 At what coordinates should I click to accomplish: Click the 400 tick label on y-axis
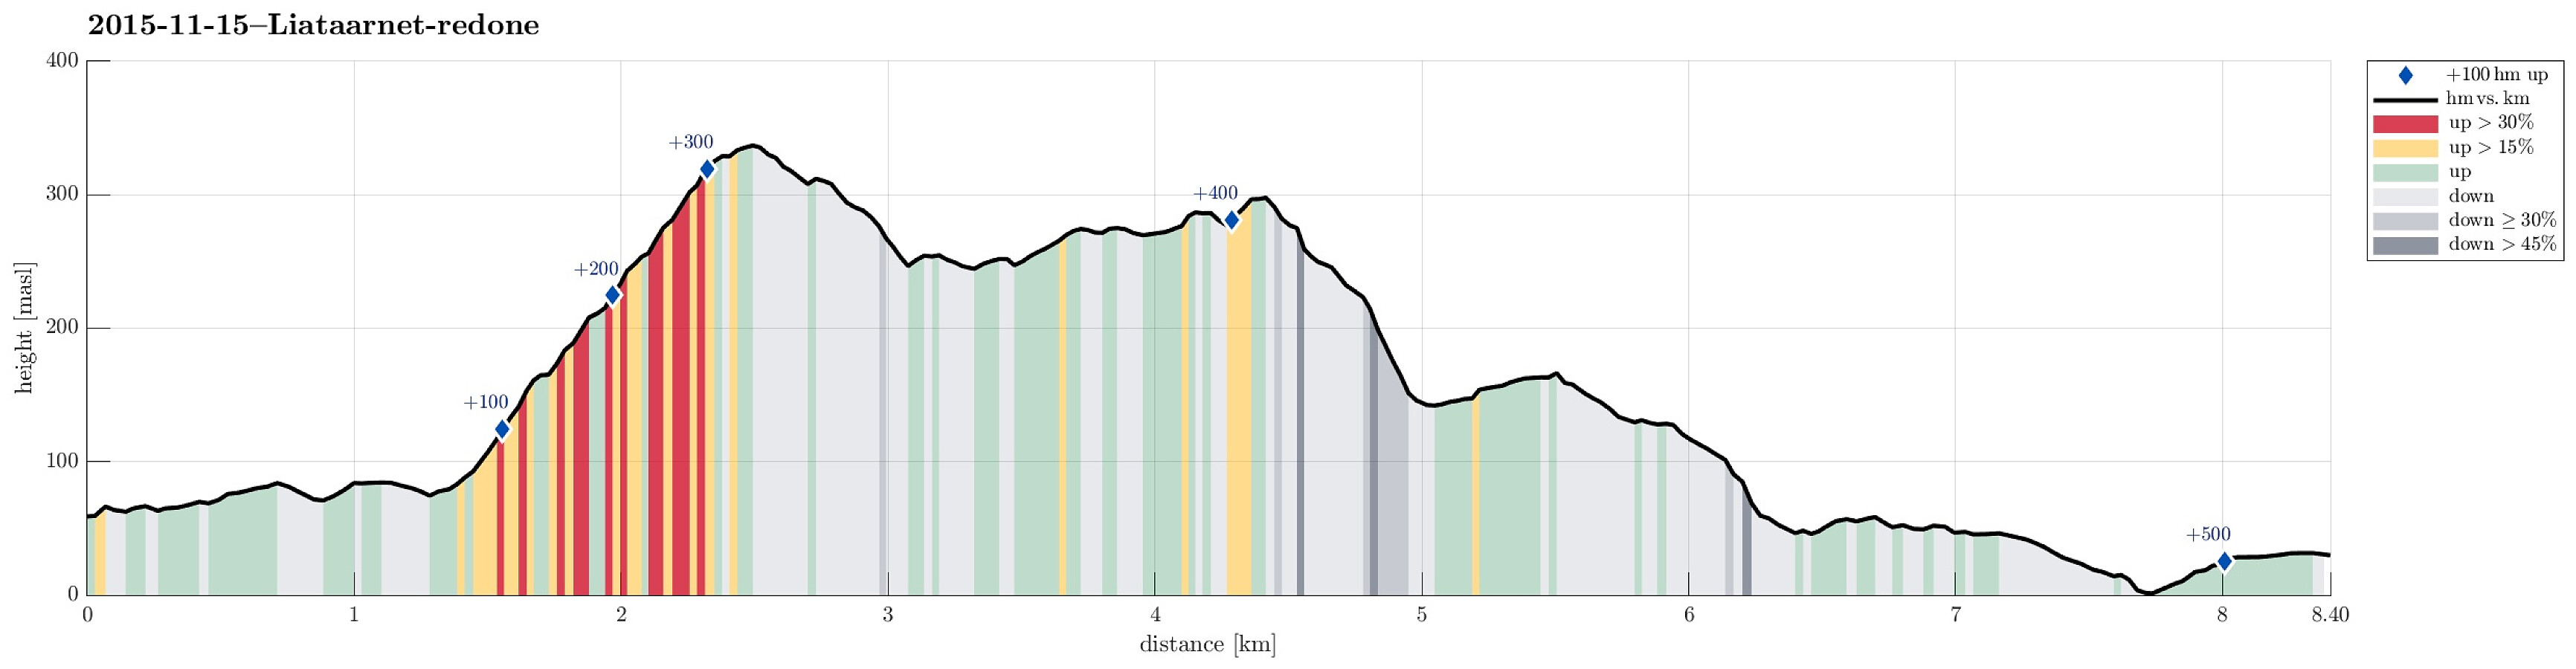pos(62,61)
